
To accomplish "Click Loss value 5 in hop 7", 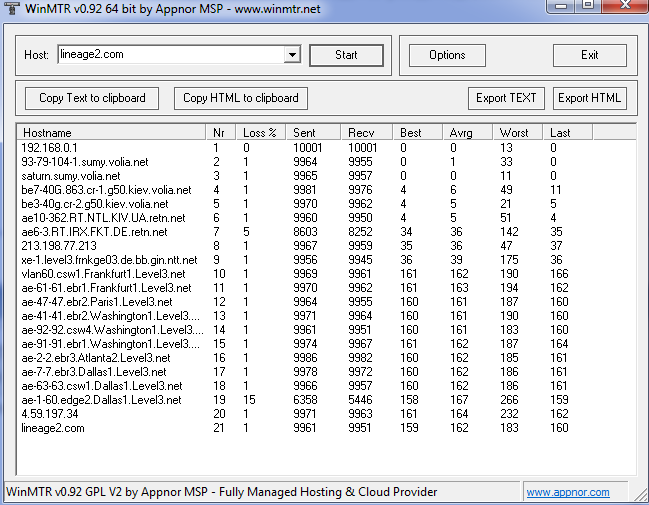I will tap(246, 232).
